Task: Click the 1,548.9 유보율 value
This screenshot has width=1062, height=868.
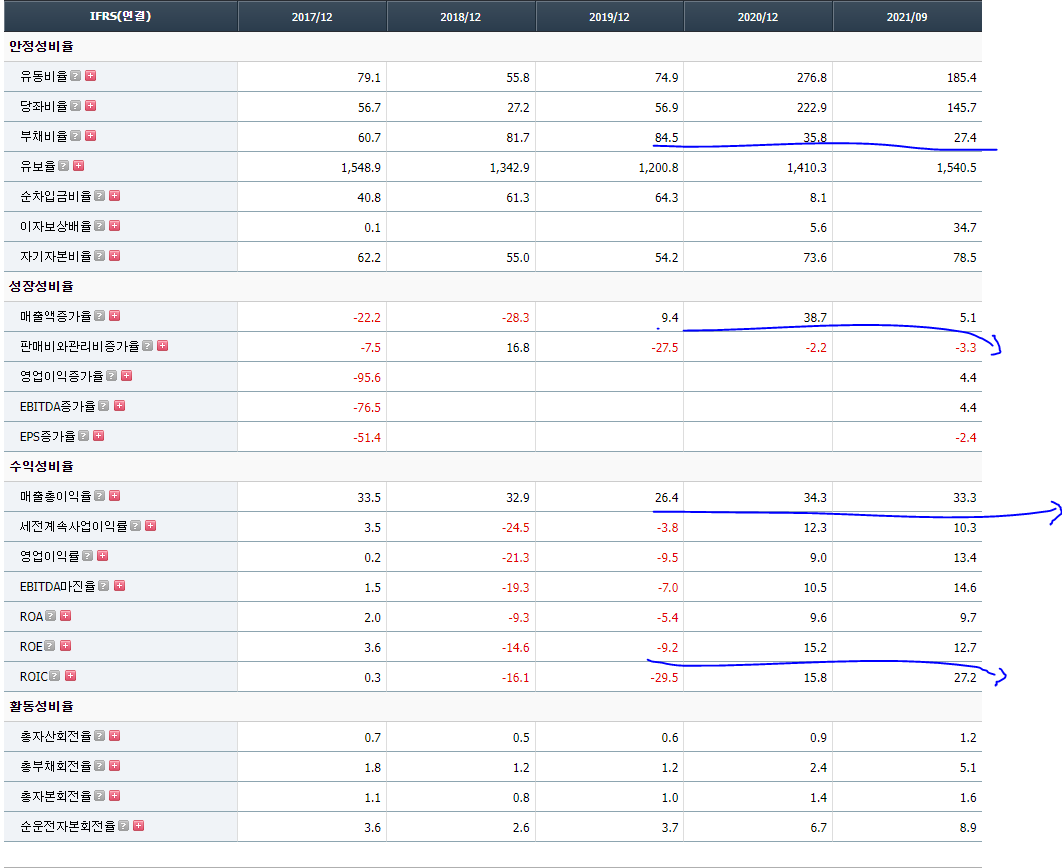Action: pyautogui.click(x=361, y=167)
